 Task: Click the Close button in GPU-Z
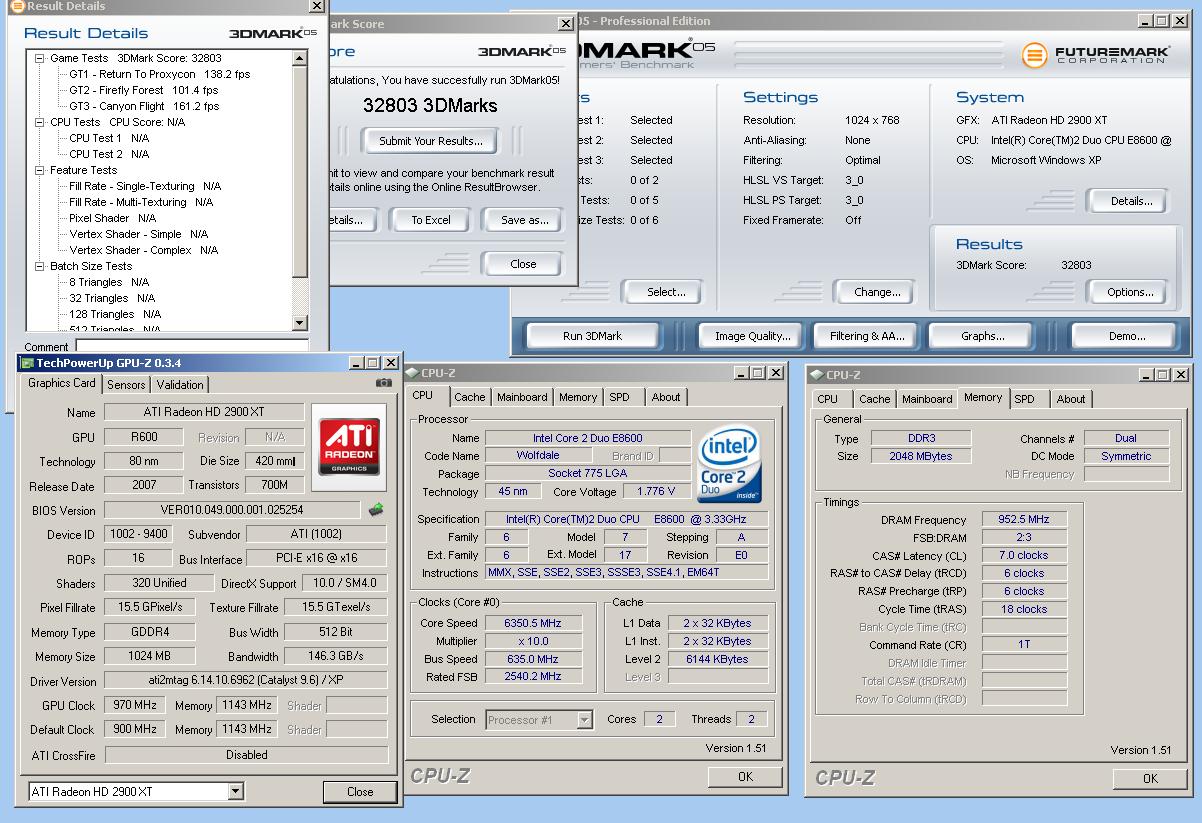[x=360, y=791]
